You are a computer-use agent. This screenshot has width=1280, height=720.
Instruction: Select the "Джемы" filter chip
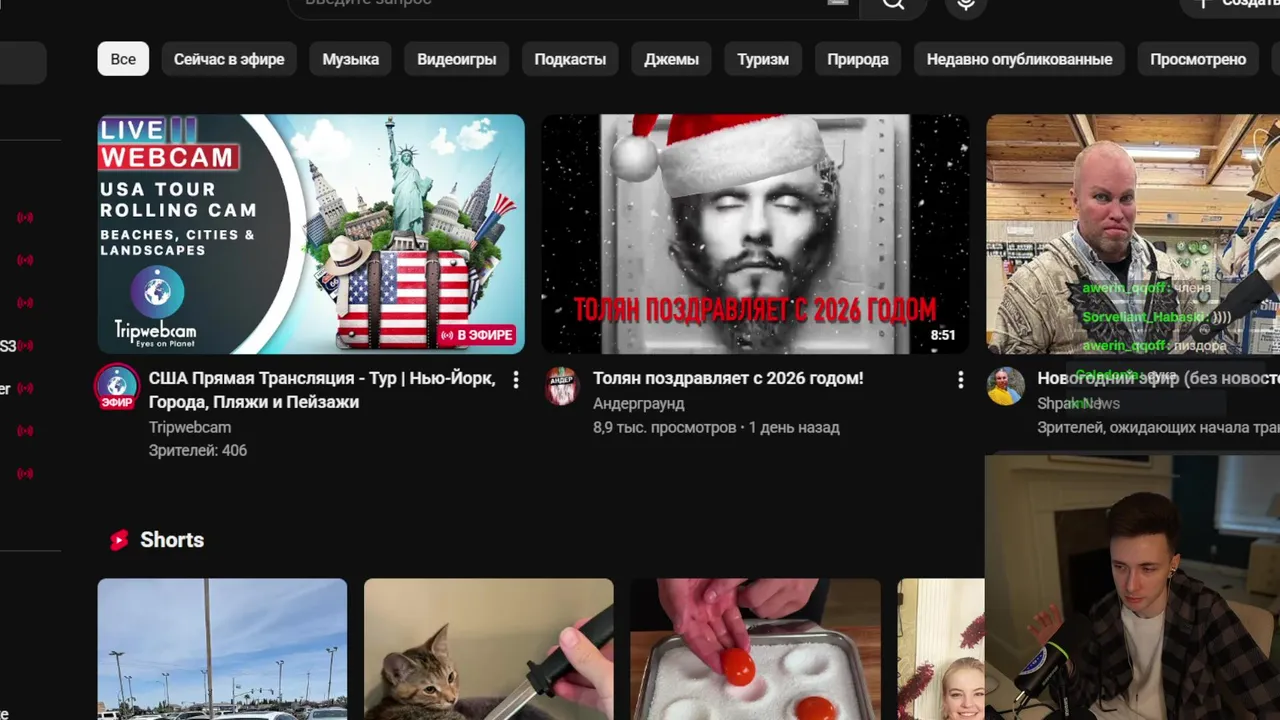tap(671, 59)
